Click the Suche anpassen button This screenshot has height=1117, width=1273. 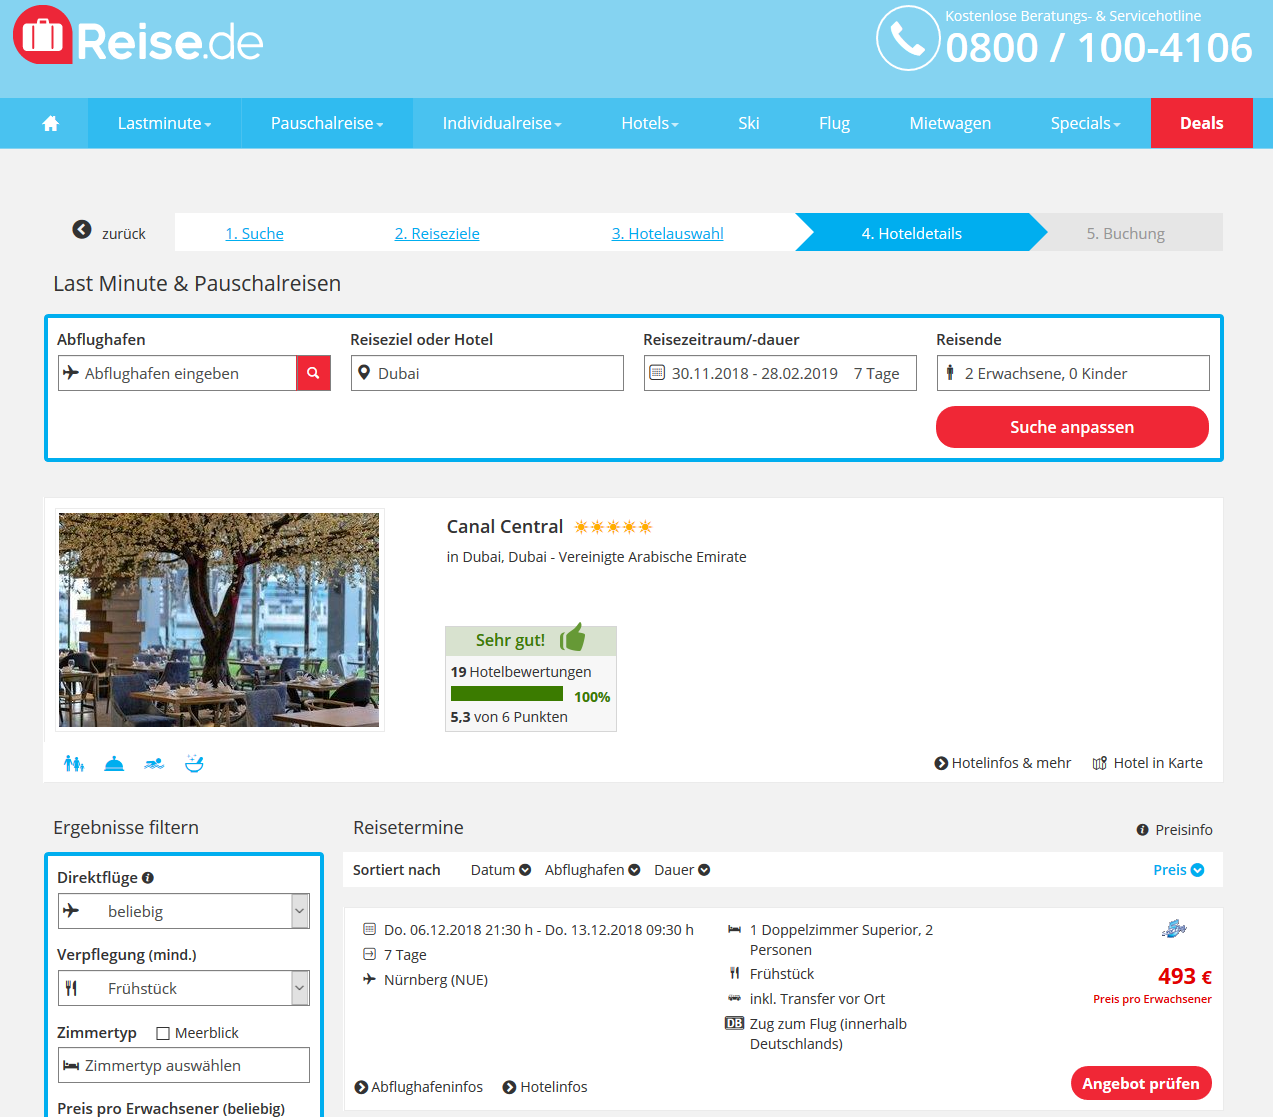[x=1072, y=427]
